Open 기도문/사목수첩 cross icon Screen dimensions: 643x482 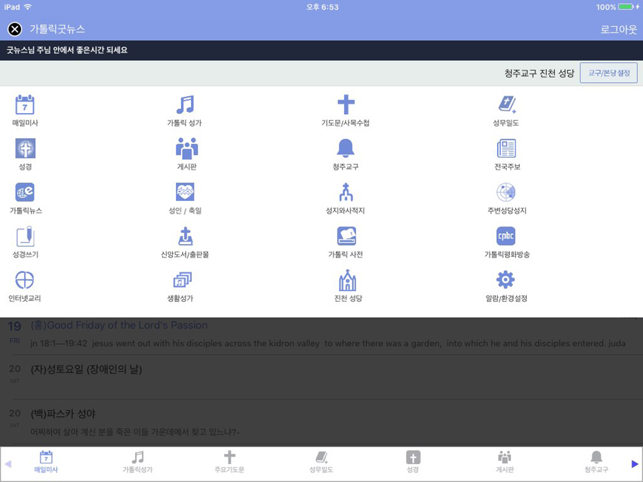click(346, 105)
